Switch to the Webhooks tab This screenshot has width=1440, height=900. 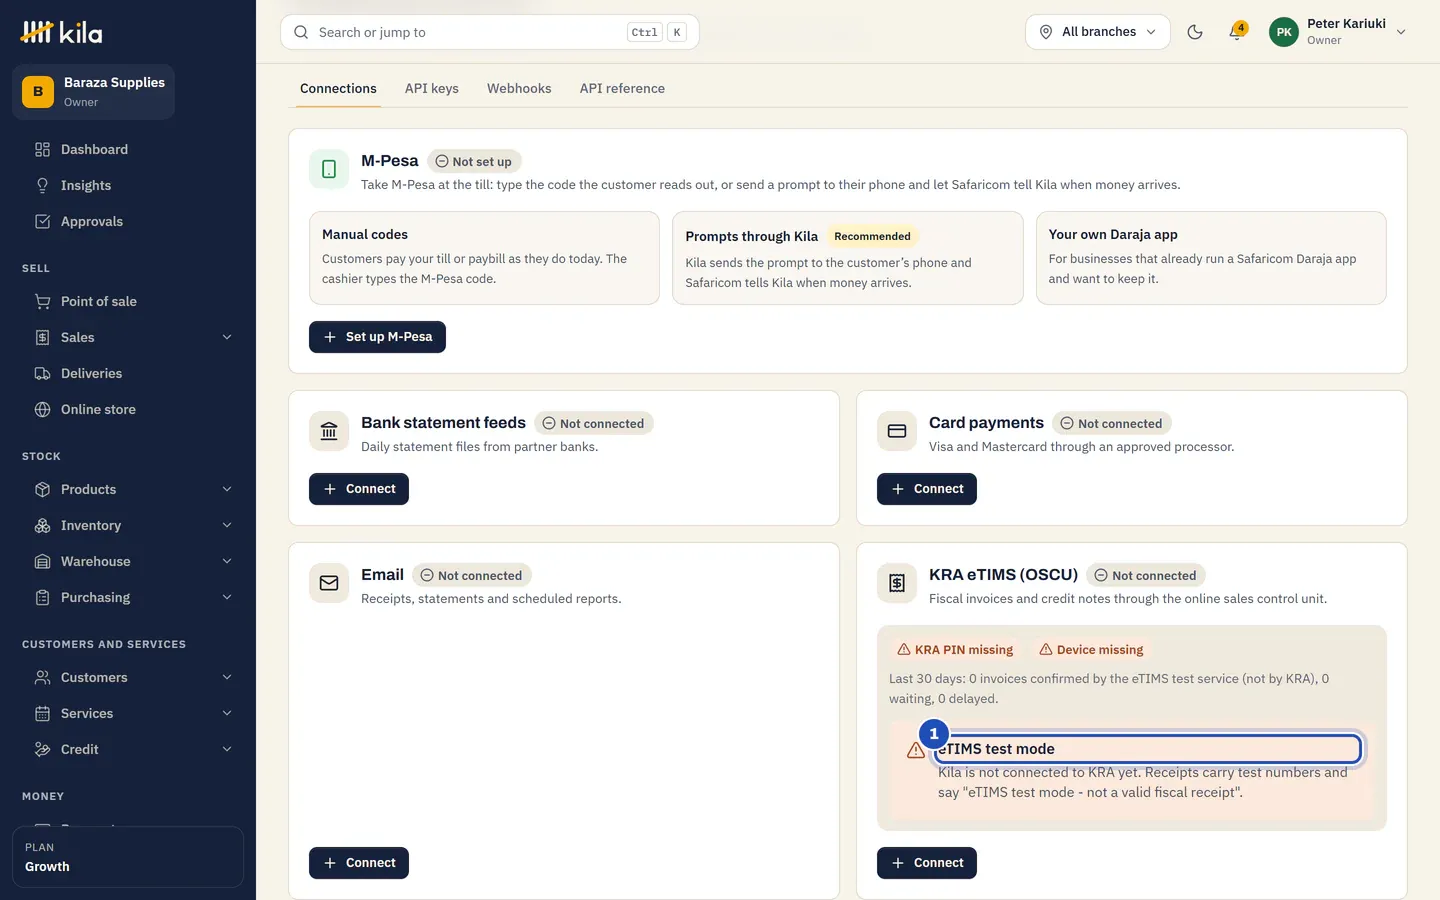519,88
